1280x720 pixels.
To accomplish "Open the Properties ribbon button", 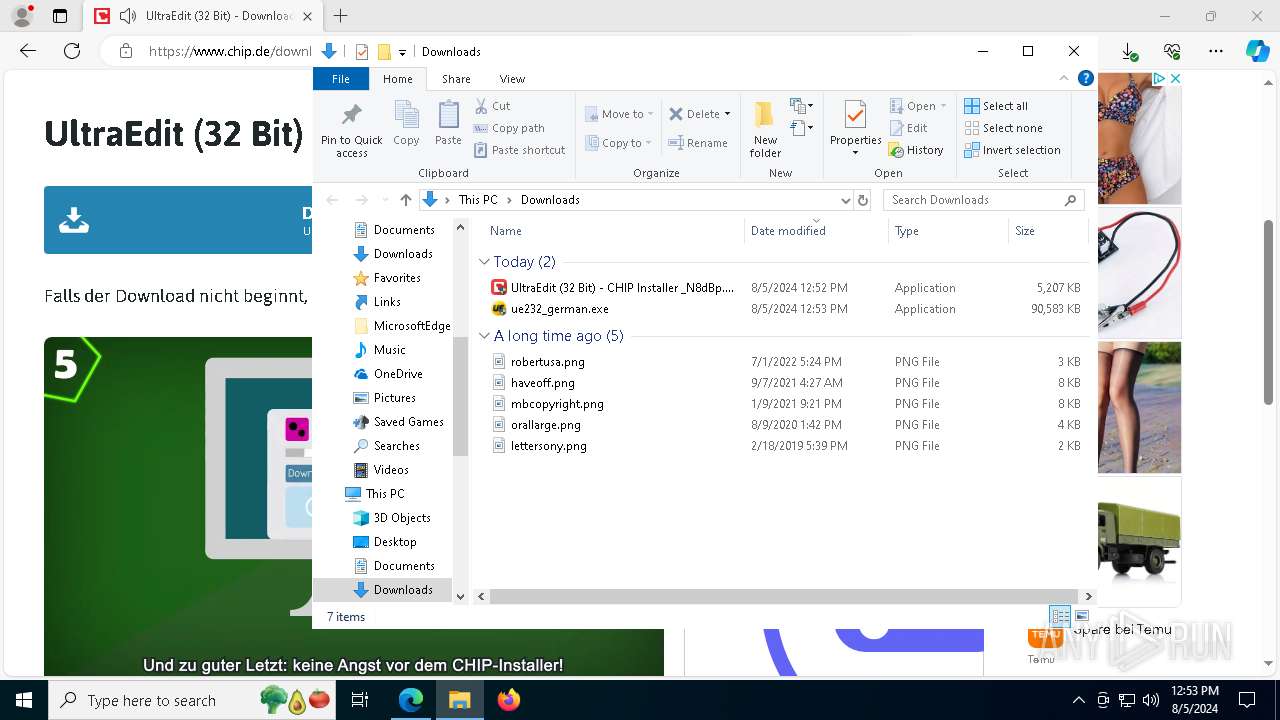I will (855, 128).
